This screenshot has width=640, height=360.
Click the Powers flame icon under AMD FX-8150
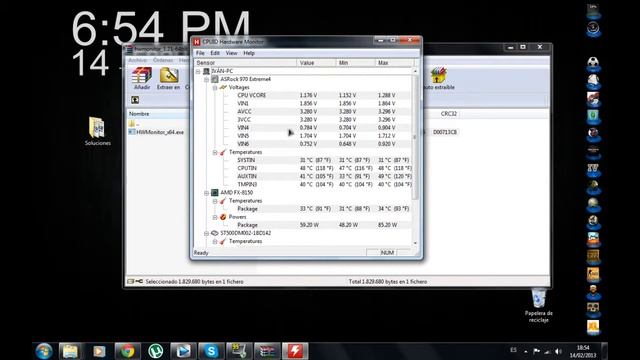(223, 217)
